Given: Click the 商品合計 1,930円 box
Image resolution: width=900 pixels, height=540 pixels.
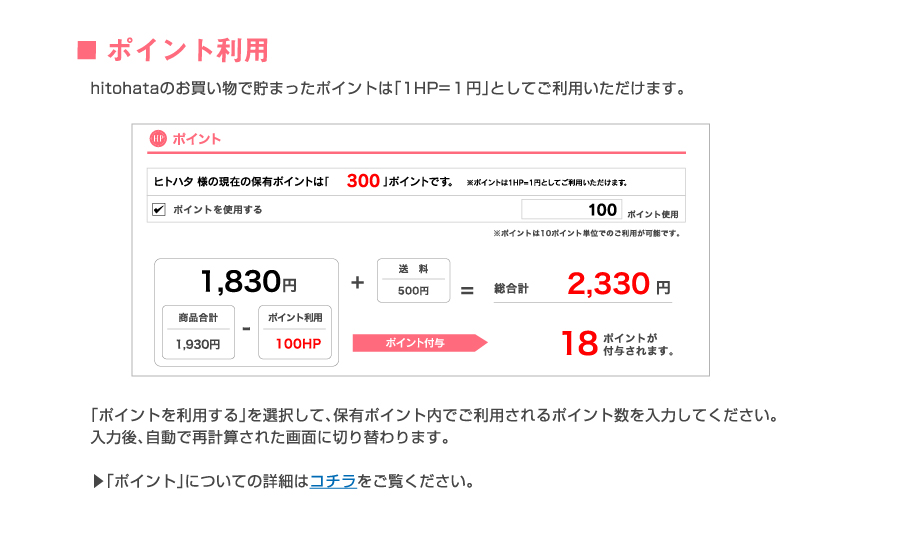Looking at the screenshot, I should pyautogui.click(x=198, y=332).
